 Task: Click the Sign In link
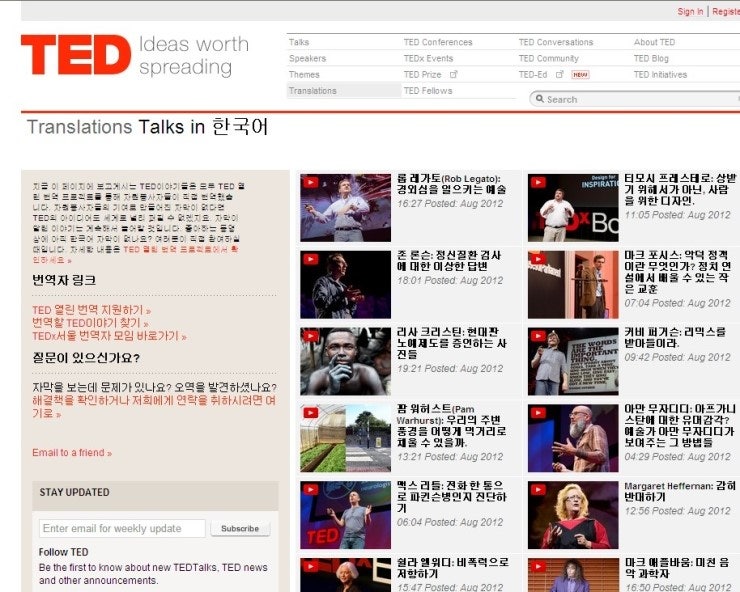tap(690, 11)
